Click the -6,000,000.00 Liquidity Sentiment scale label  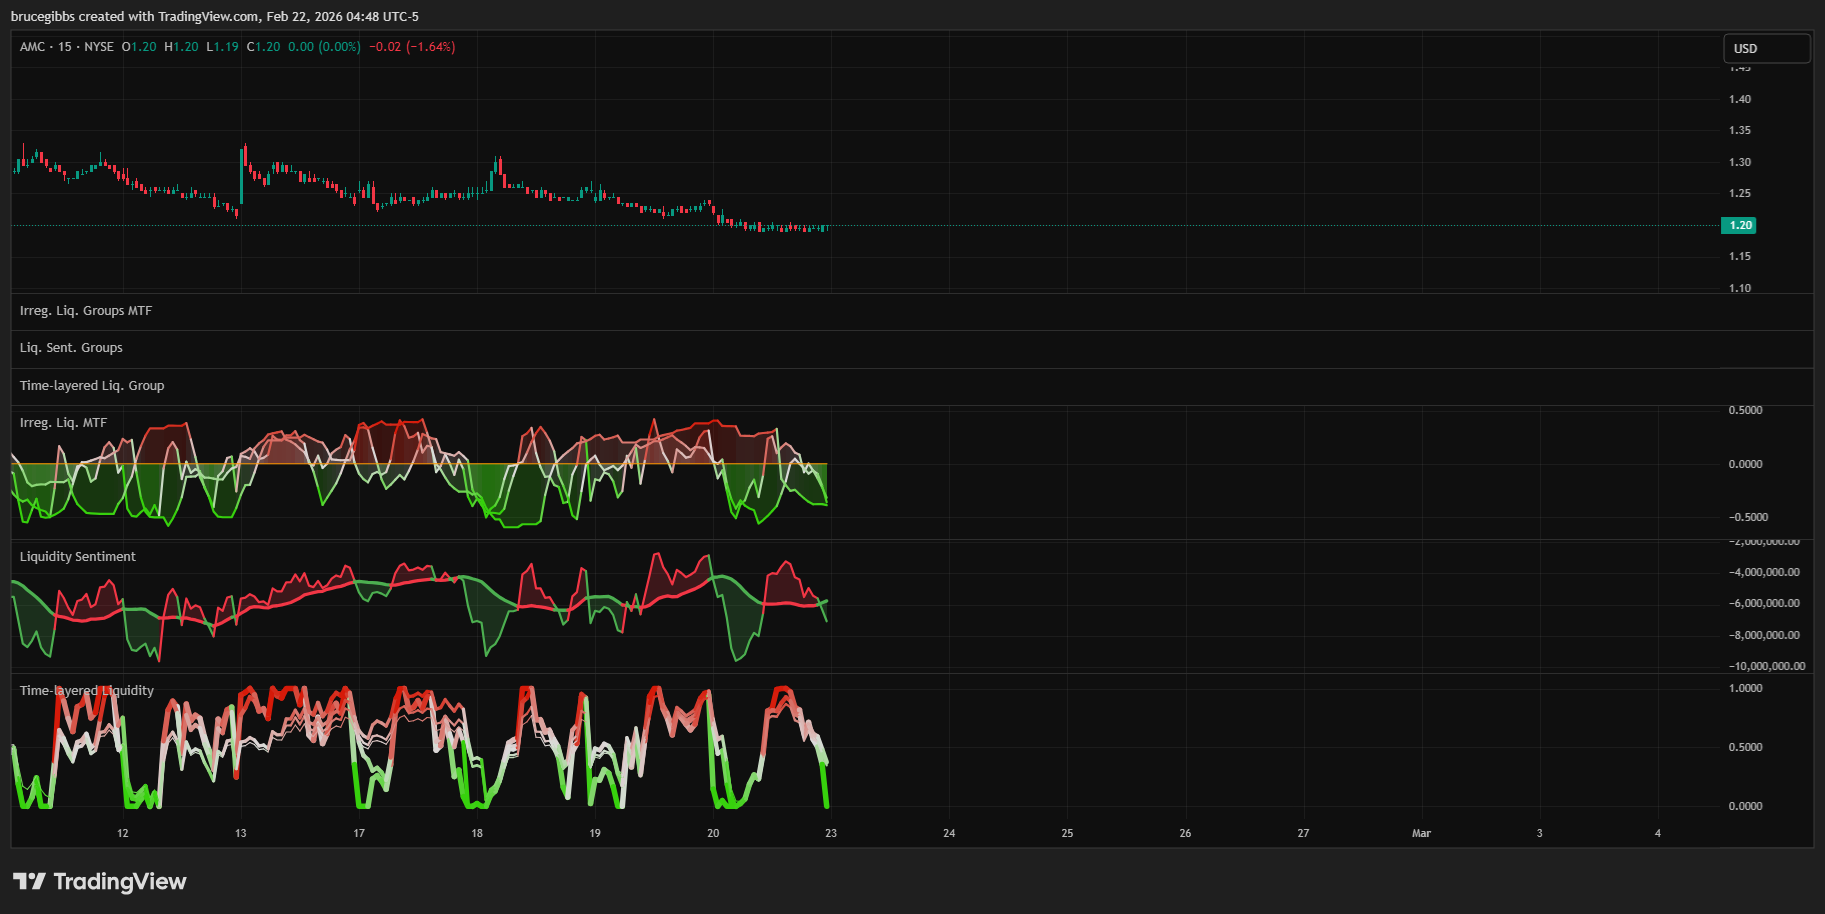[1766, 603]
